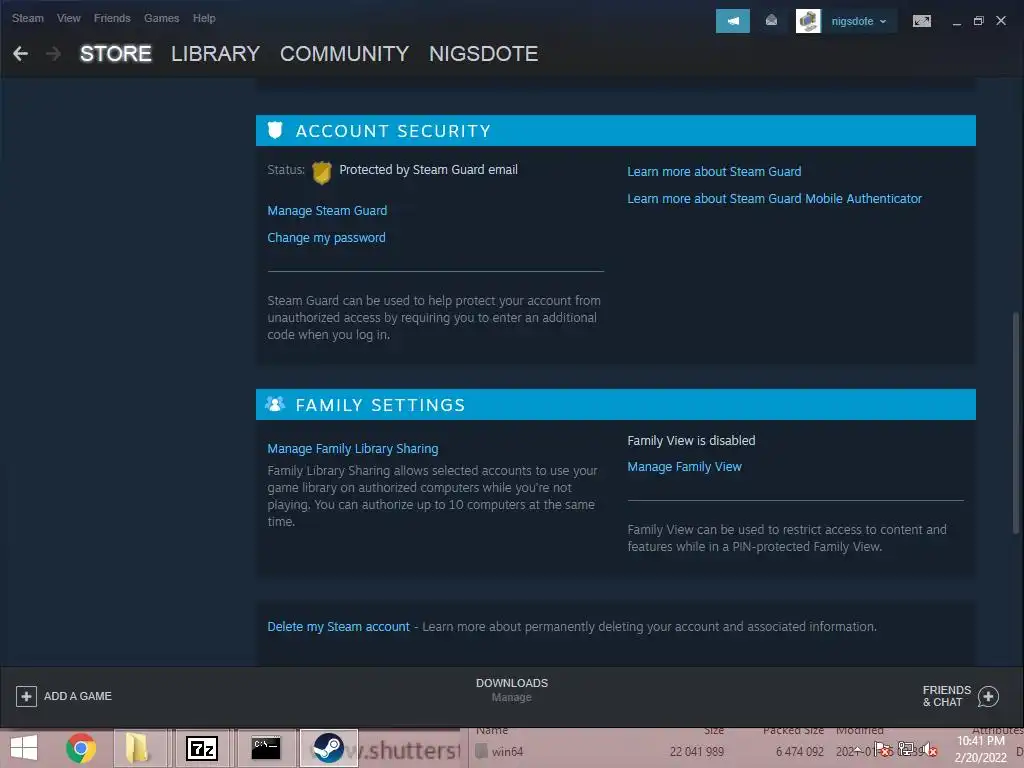
Task: Open File Explorer folder in taskbar
Action: pyautogui.click(x=138, y=748)
